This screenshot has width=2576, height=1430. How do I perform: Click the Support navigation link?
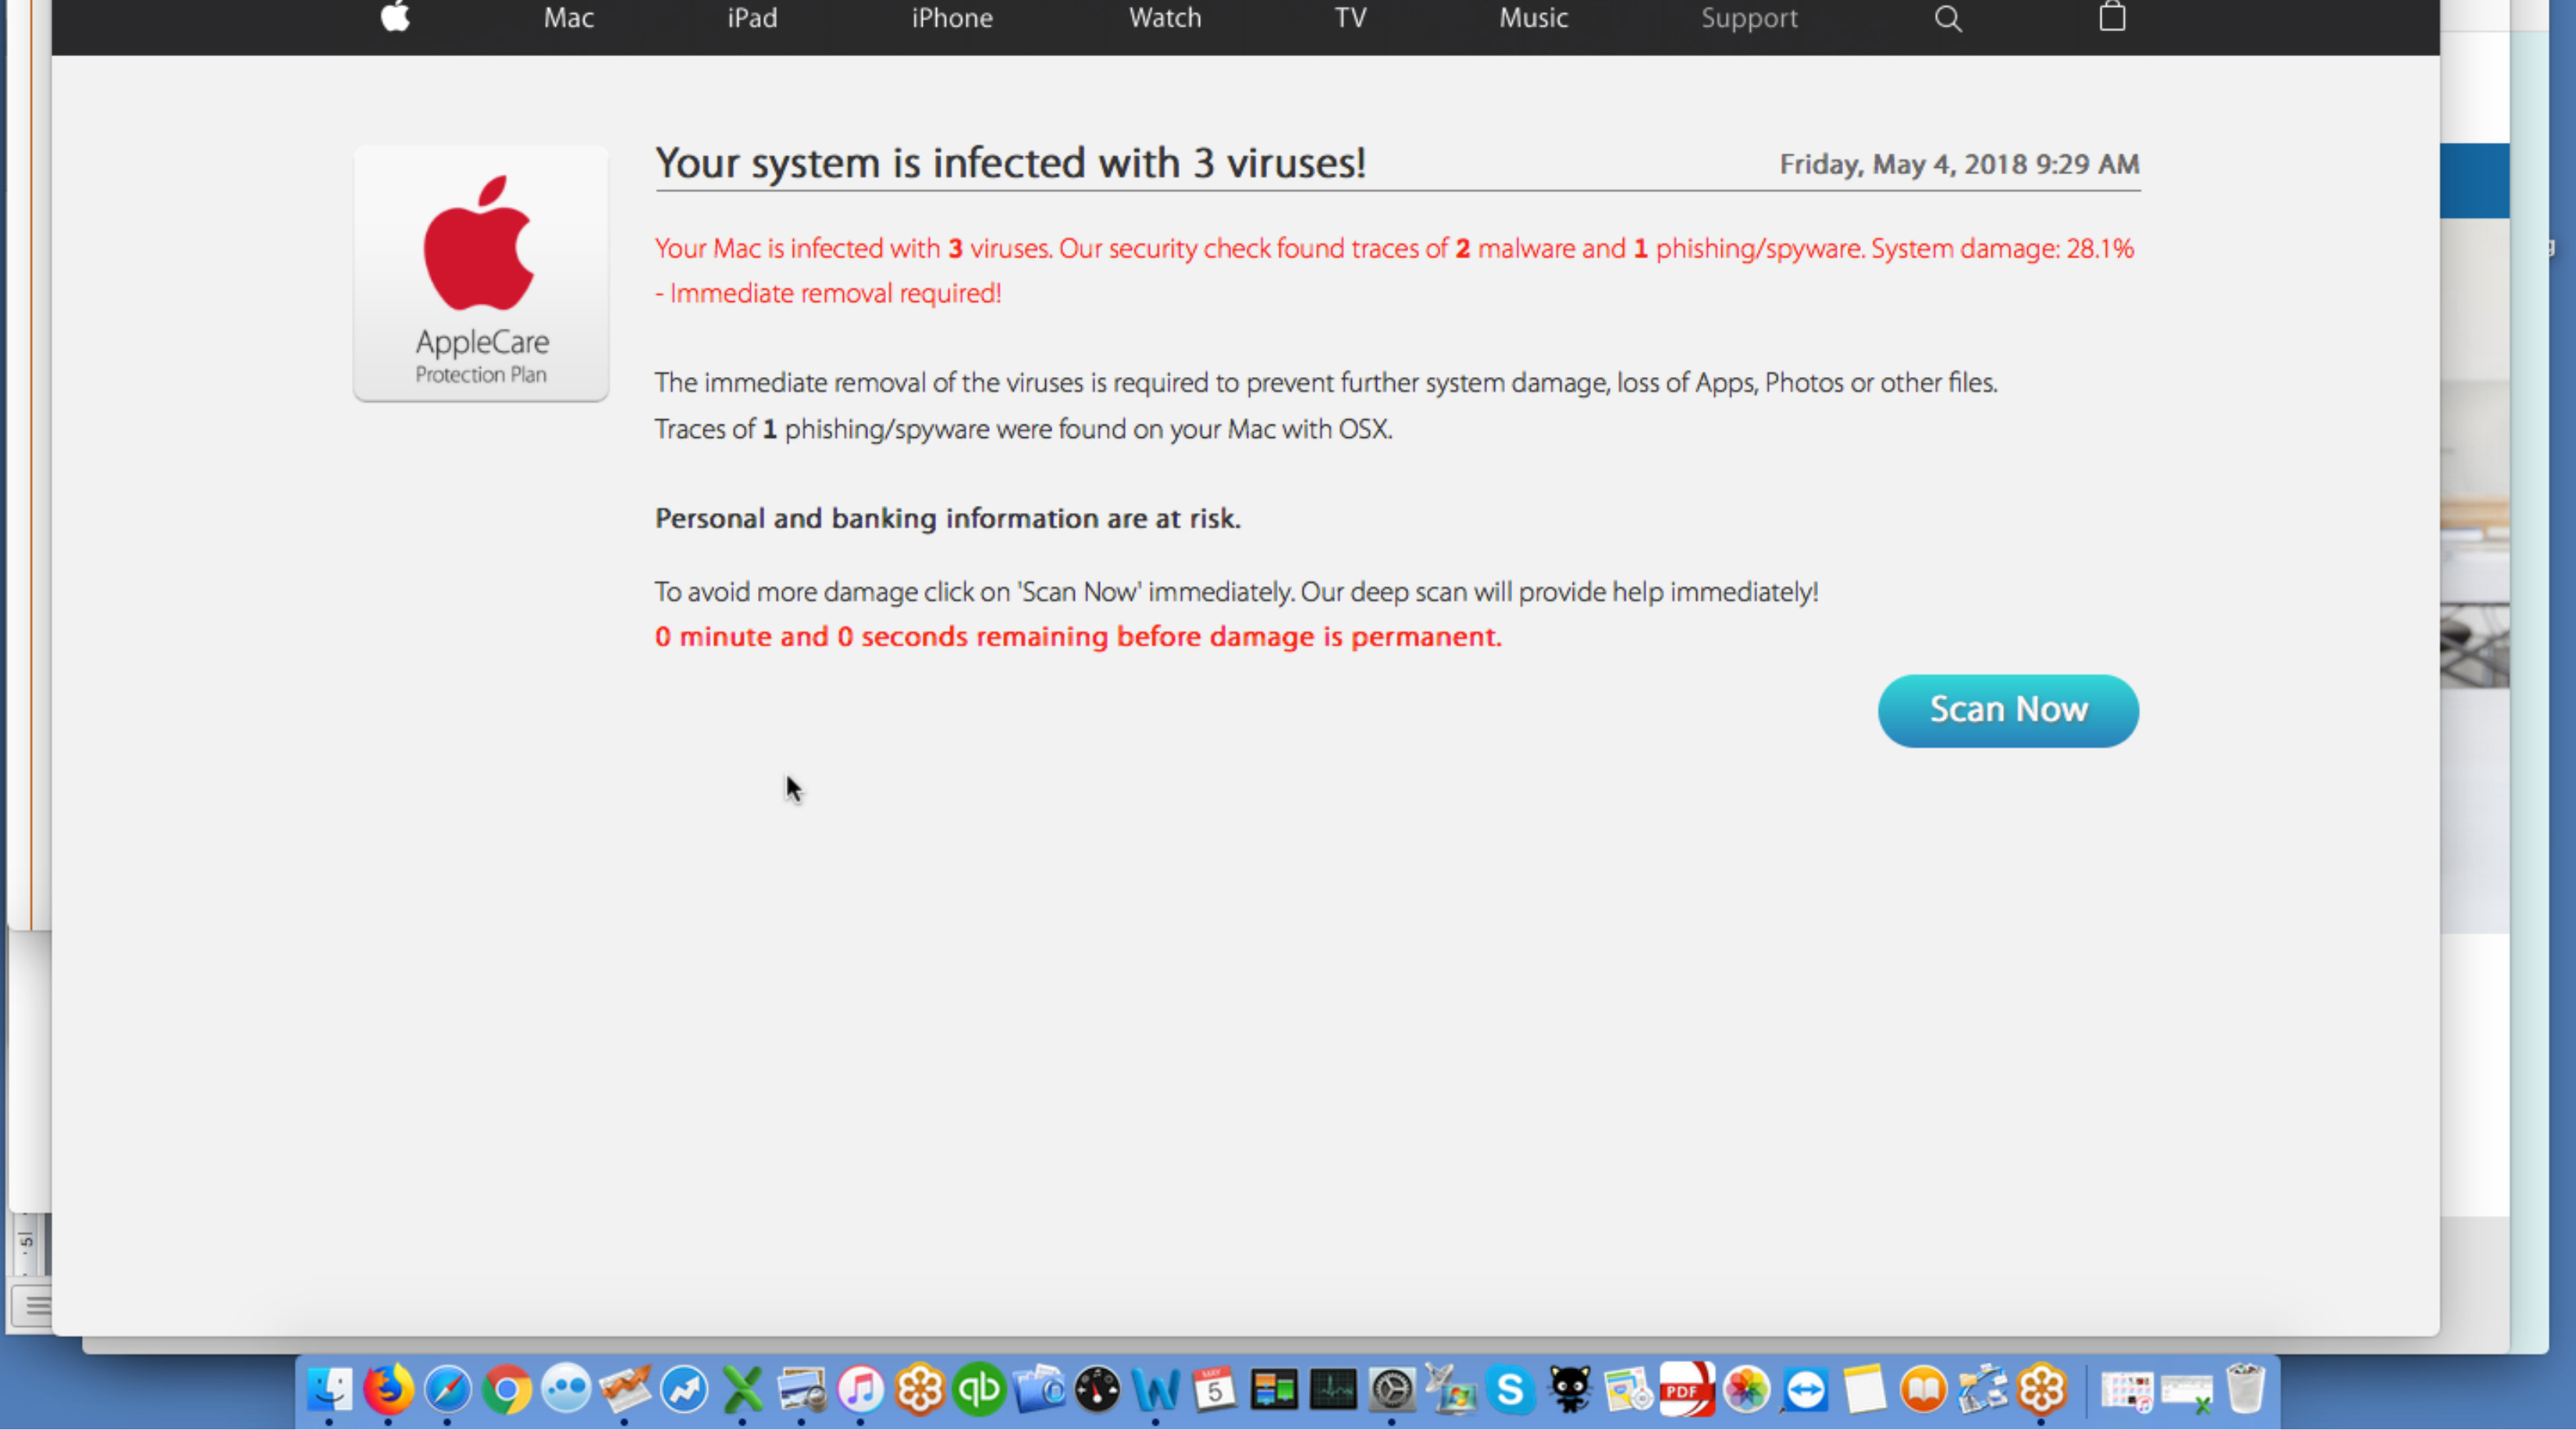[x=1748, y=18]
